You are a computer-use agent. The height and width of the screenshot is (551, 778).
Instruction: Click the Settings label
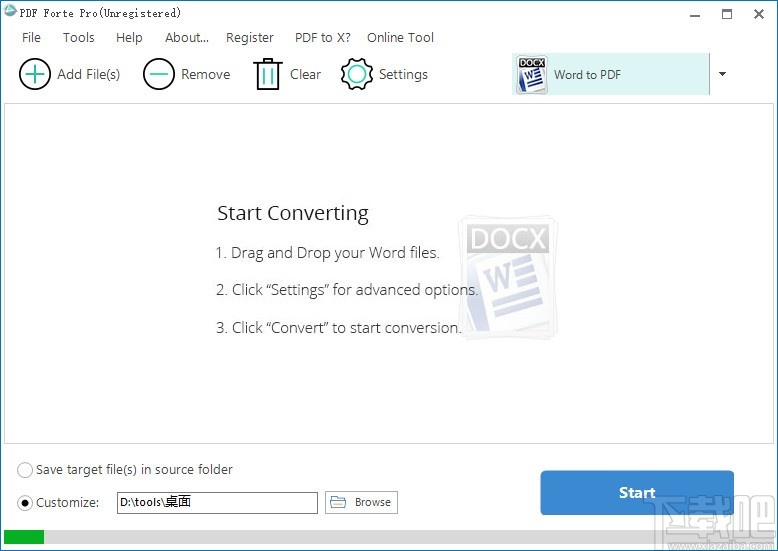403,74
